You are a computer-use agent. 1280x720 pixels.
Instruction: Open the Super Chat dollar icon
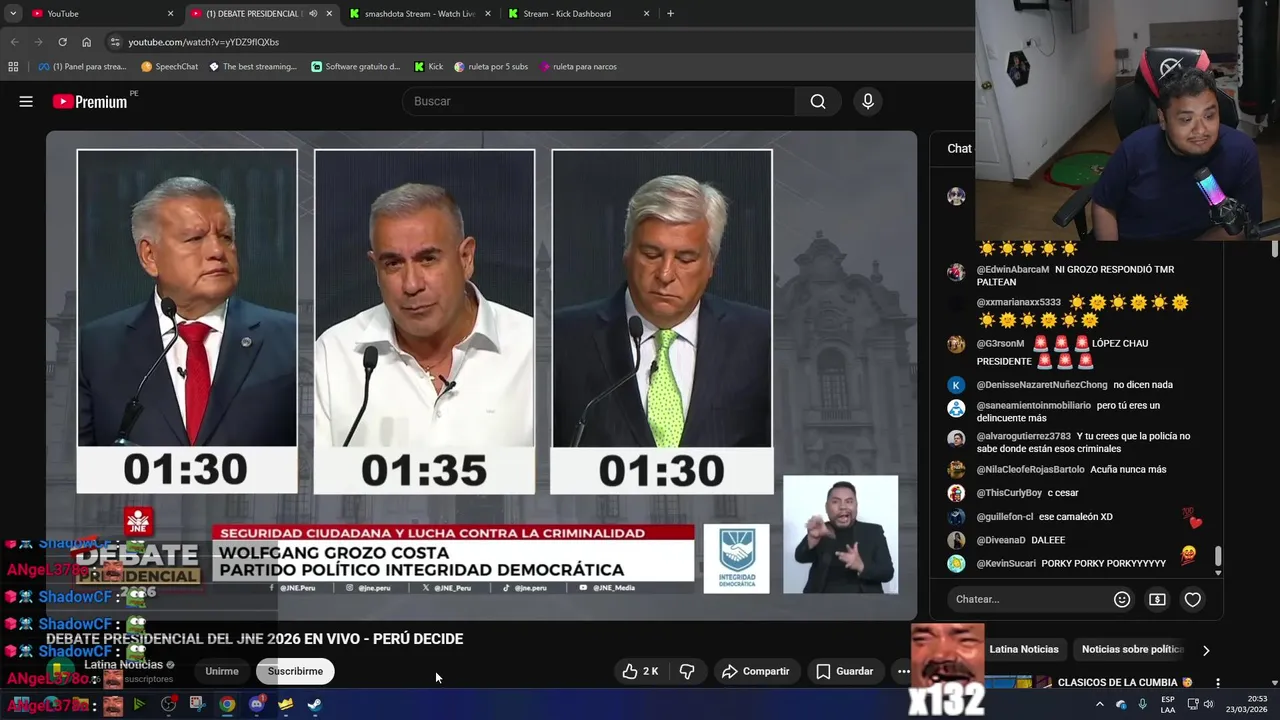pos(1157,599)
